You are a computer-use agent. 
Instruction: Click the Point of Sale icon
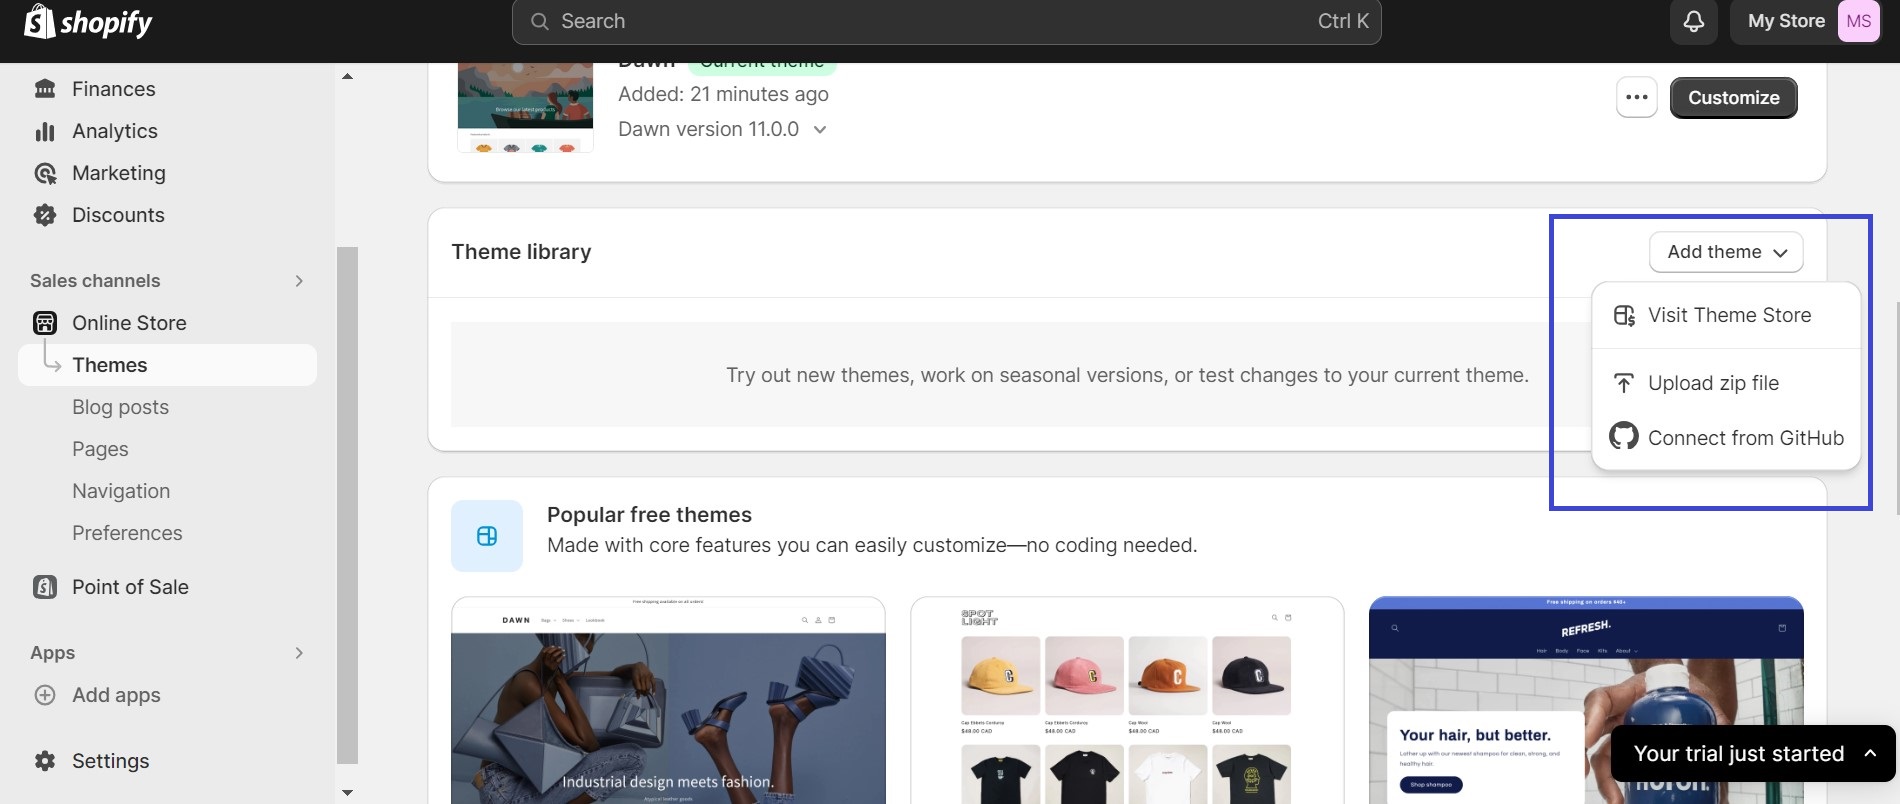pos(45,587)
